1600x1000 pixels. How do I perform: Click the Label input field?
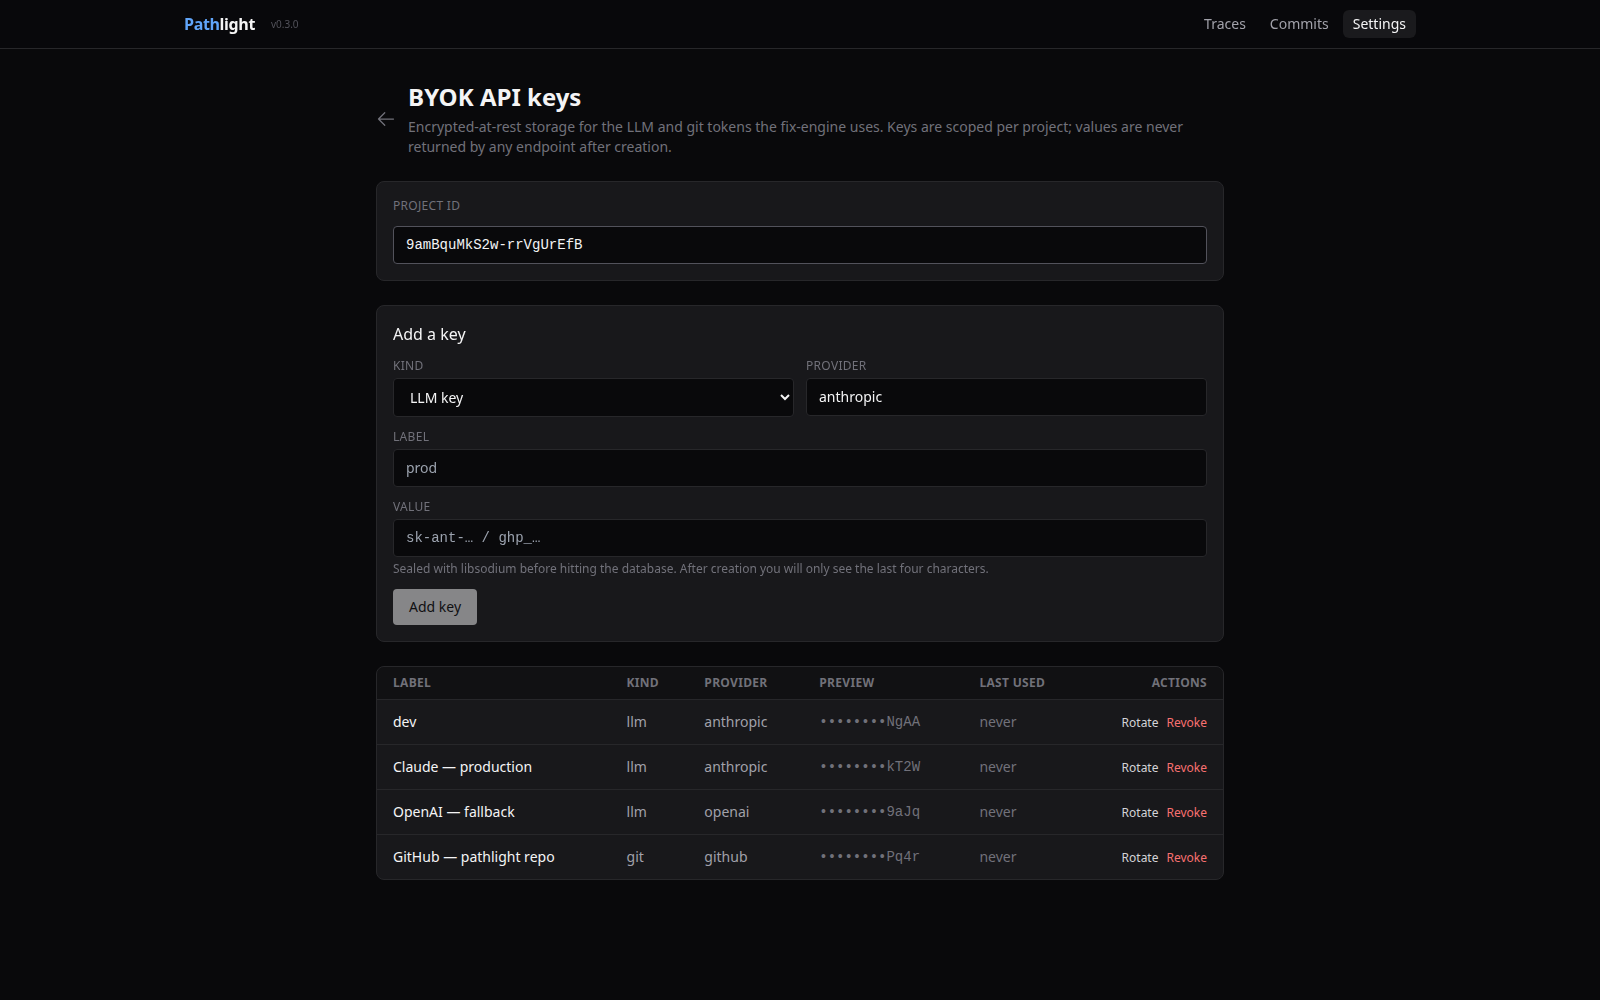[x=799, y=468]
